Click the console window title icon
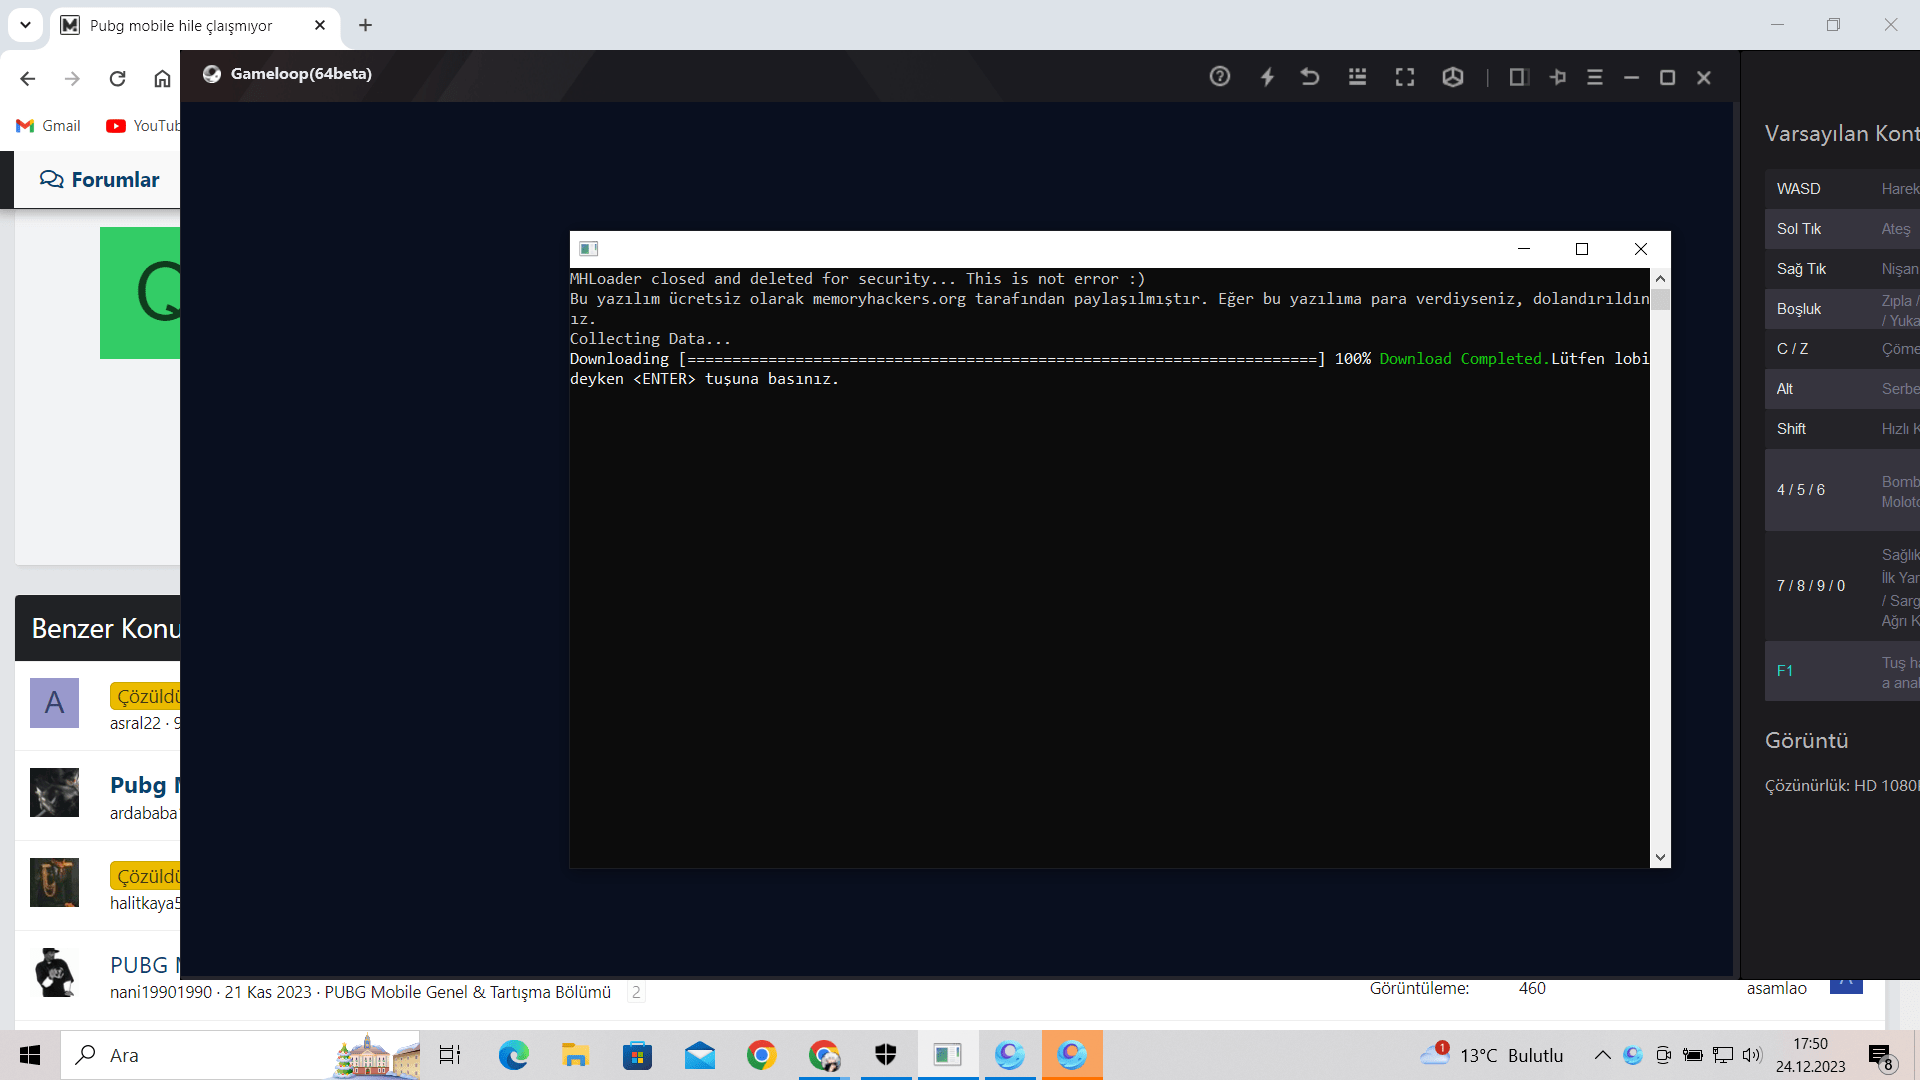The height and width of the screenshot is (1080, 1920). pos(588,249)
